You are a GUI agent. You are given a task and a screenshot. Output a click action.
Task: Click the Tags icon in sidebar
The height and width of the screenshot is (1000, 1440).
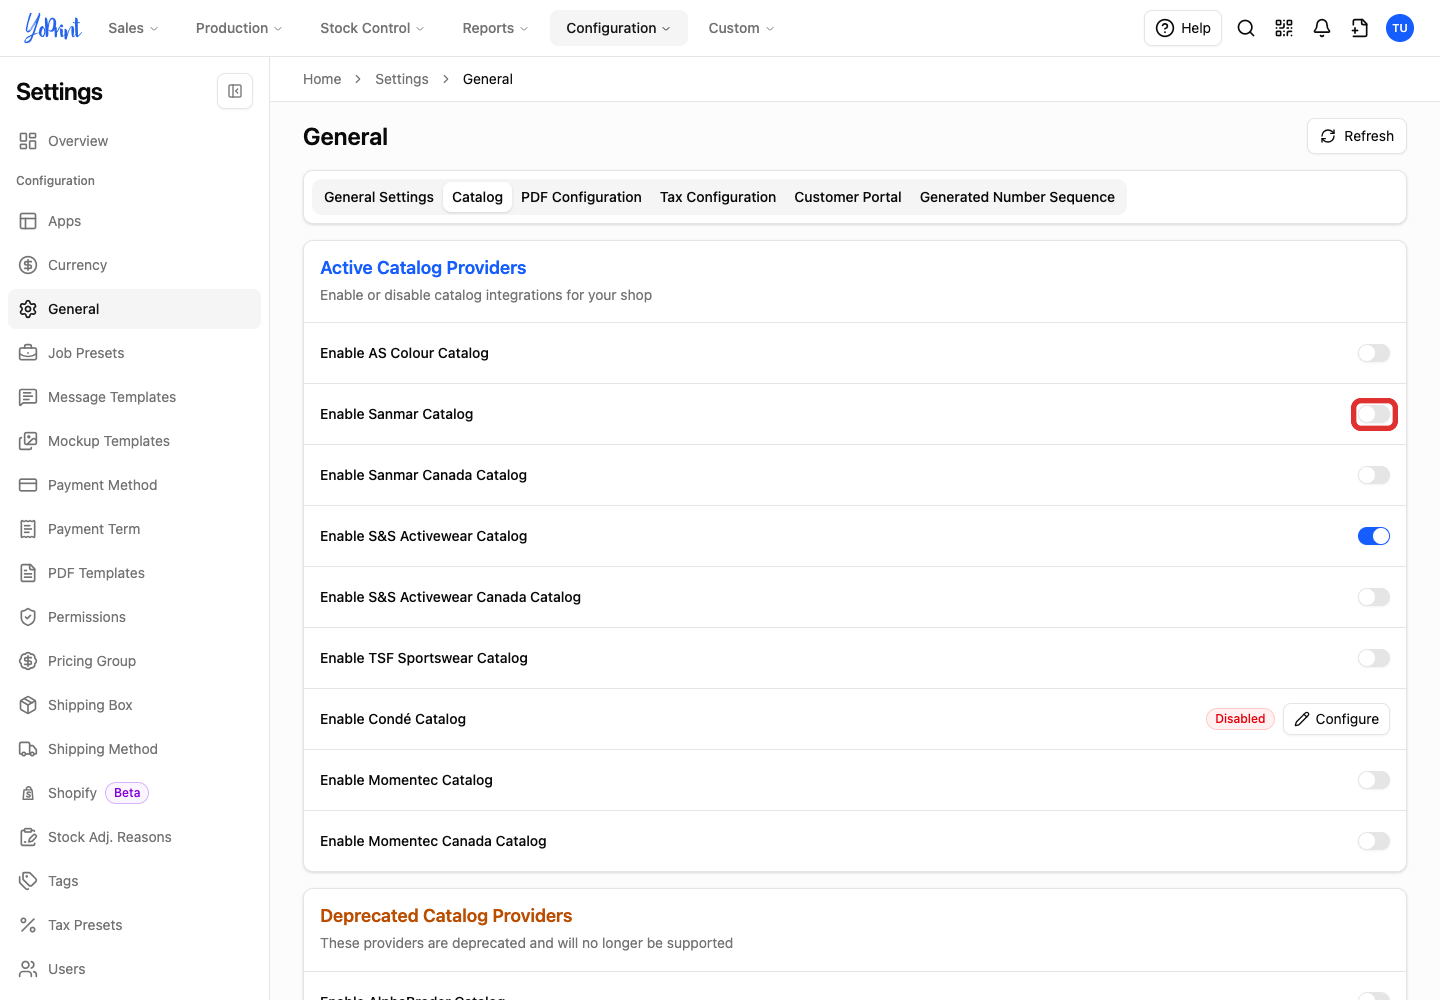[28, 881]
